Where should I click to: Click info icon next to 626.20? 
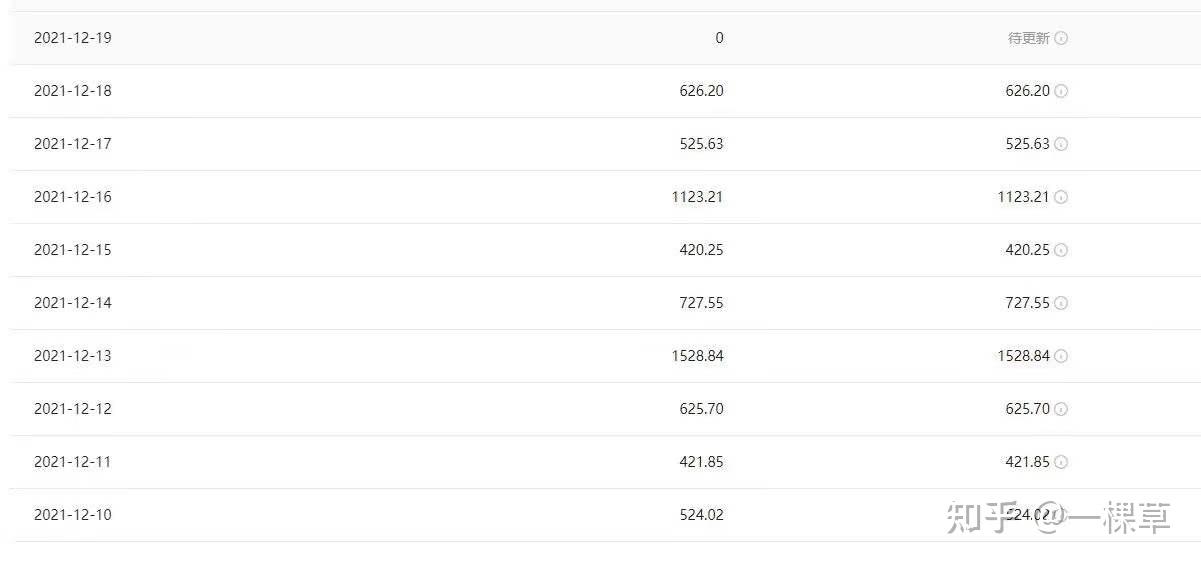pyautogui.click(x=1061, y=91)
